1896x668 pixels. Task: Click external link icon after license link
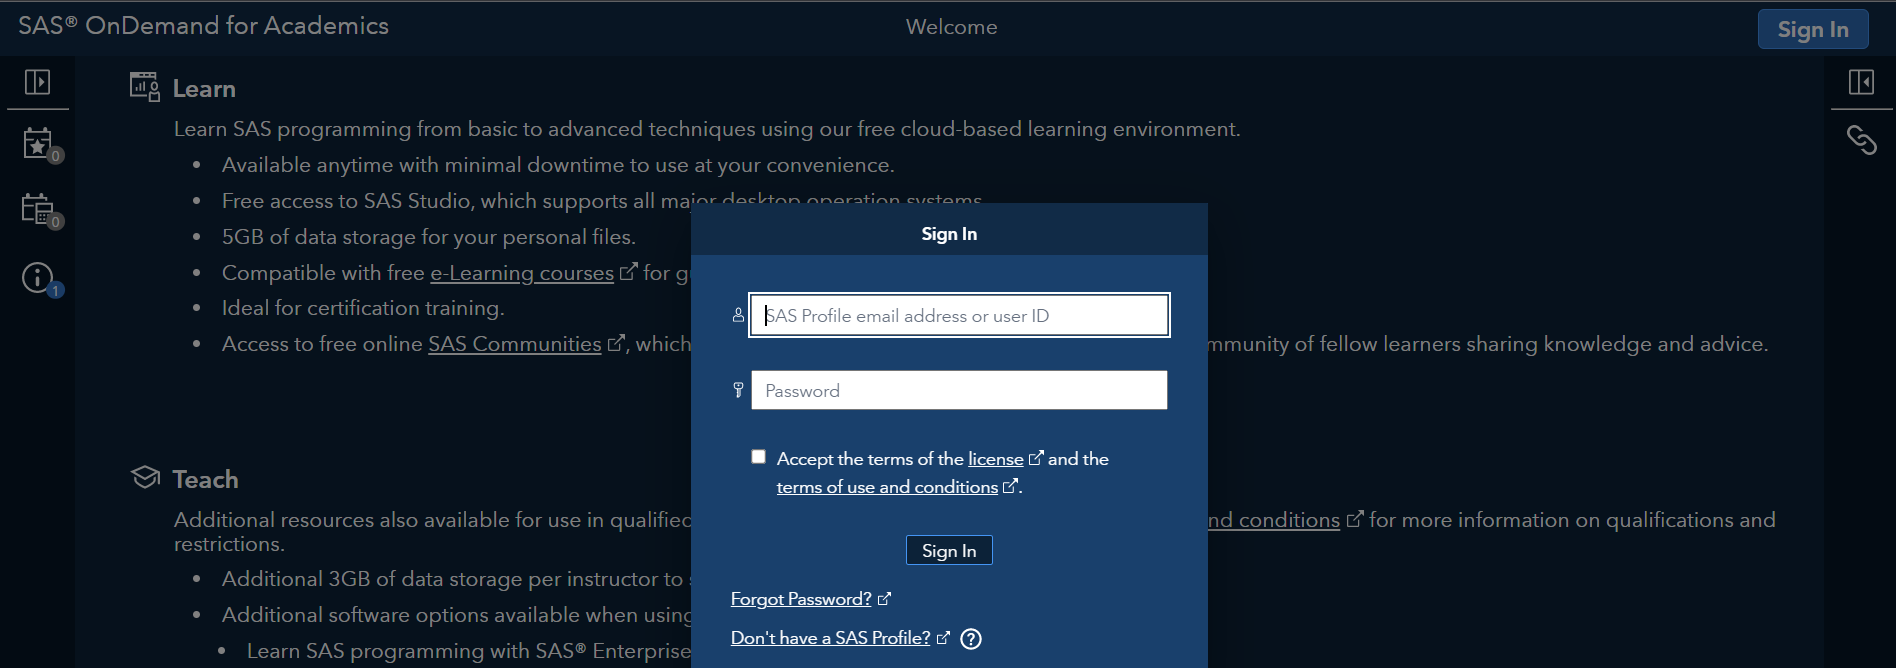point(1036,458)
